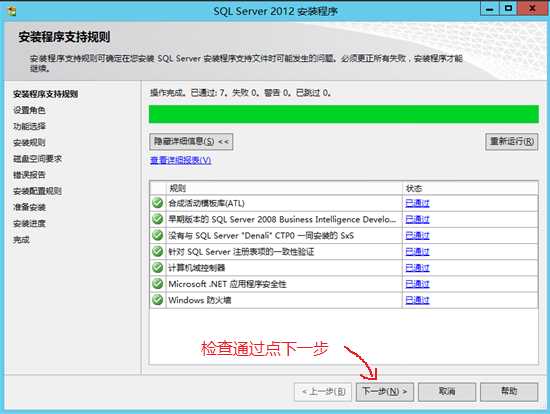Click rule text 计算机域控制器
The width and height of the screenshot is (550, 414).
[x=196, y=268]
